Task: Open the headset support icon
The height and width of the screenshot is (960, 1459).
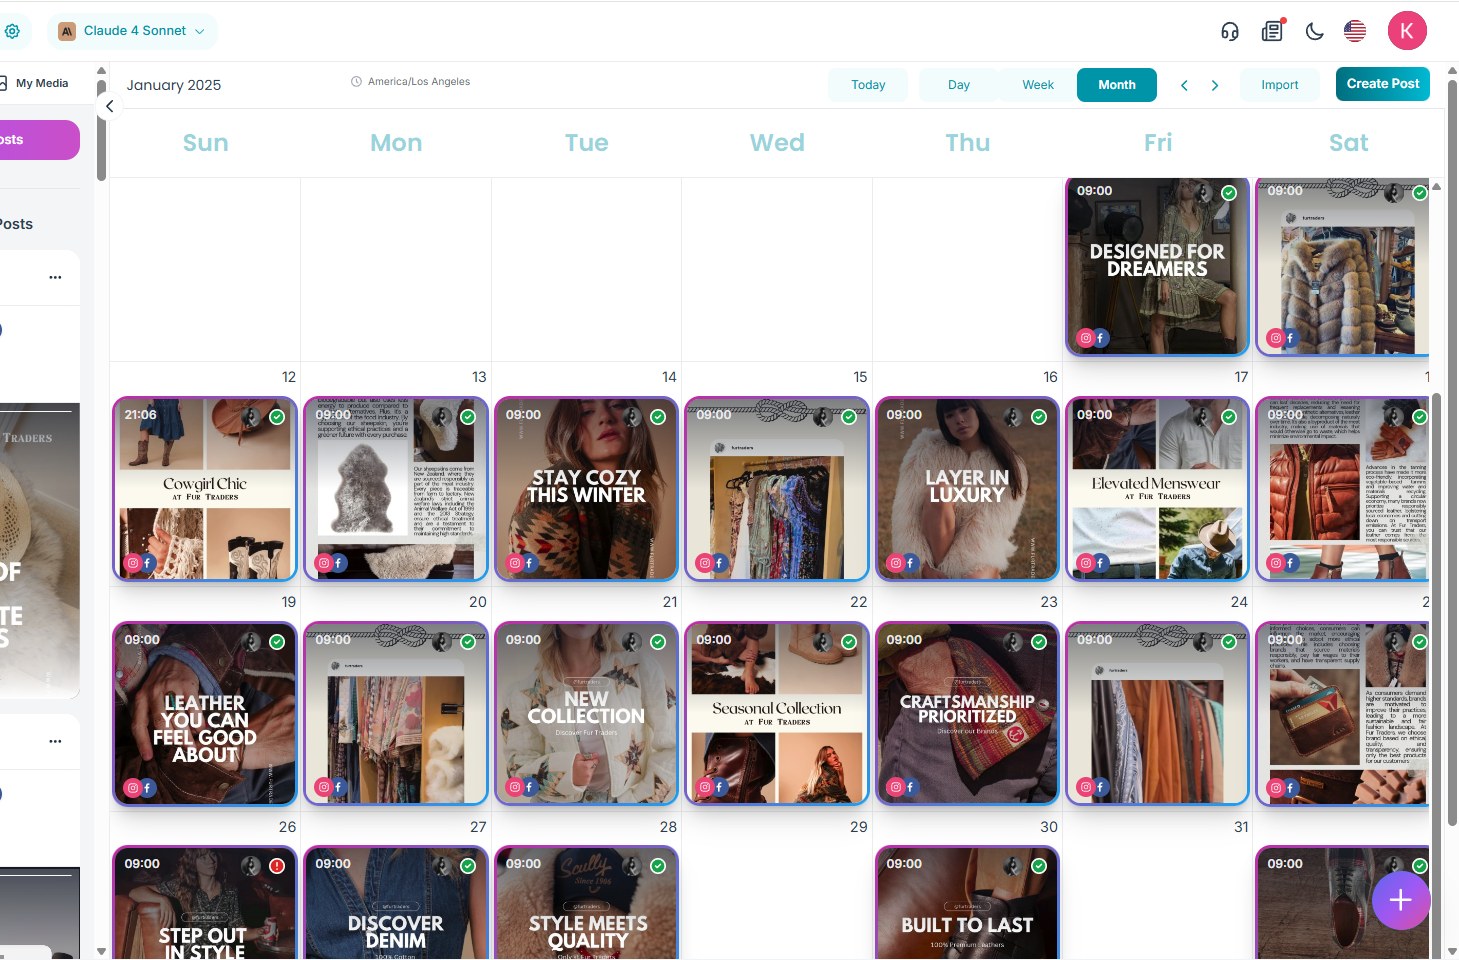Action: [x=1230, y=31]
